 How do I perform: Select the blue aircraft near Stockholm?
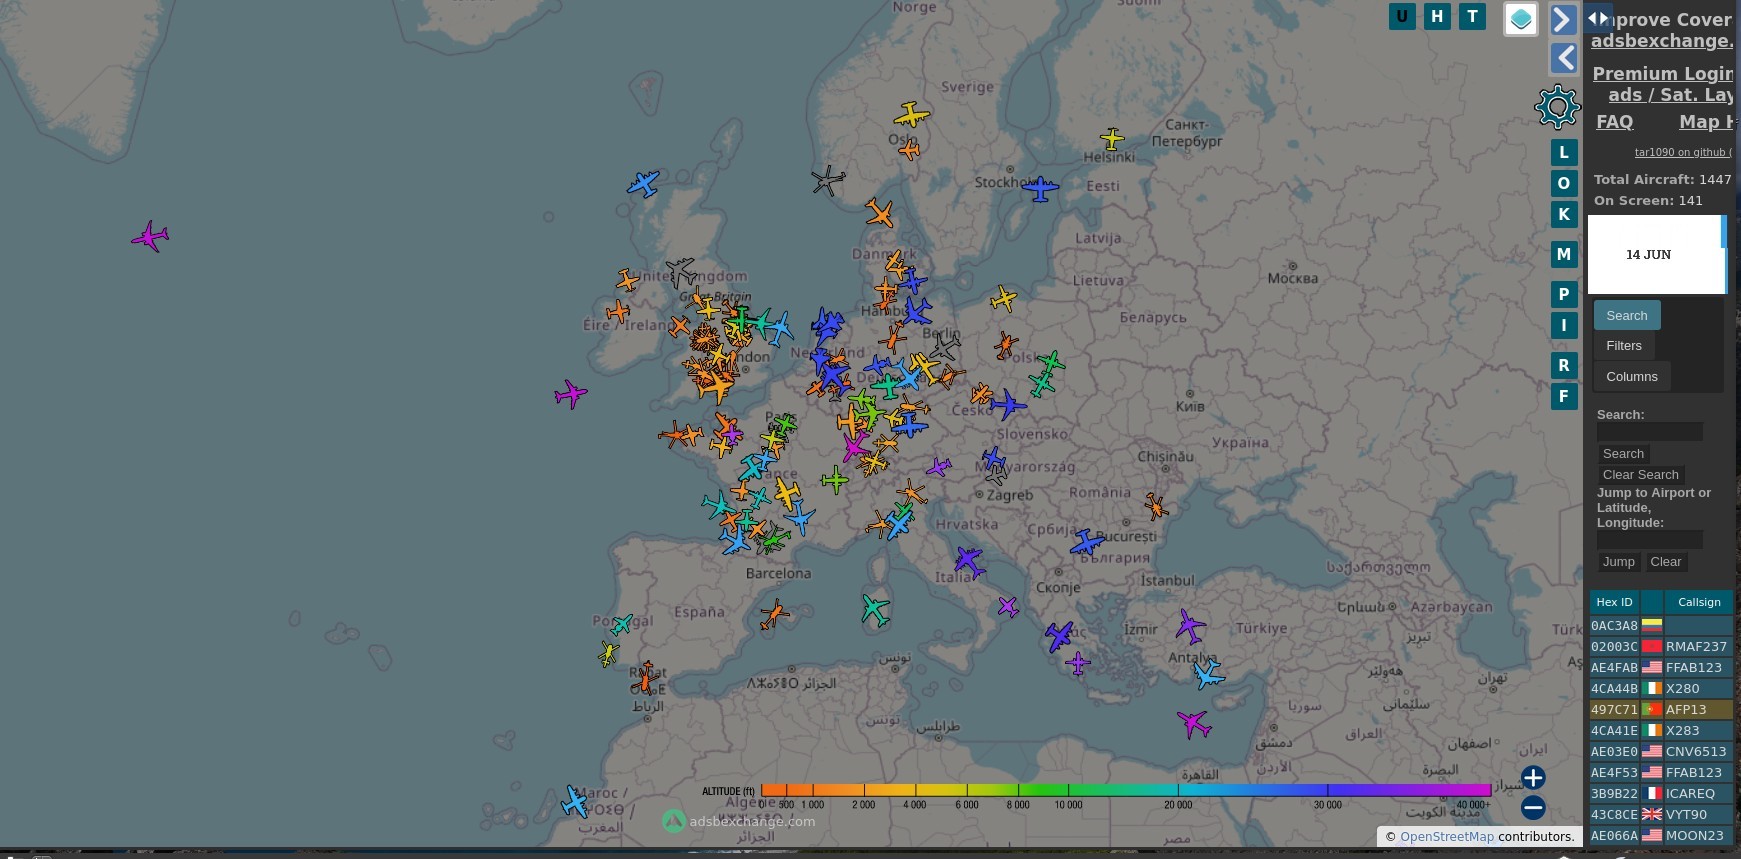[1040, 189]
